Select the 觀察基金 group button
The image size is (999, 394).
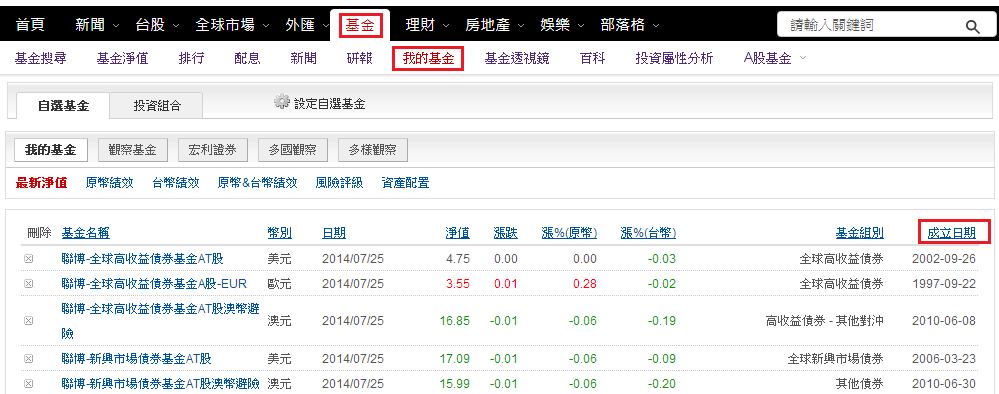(x=133, y=150)
